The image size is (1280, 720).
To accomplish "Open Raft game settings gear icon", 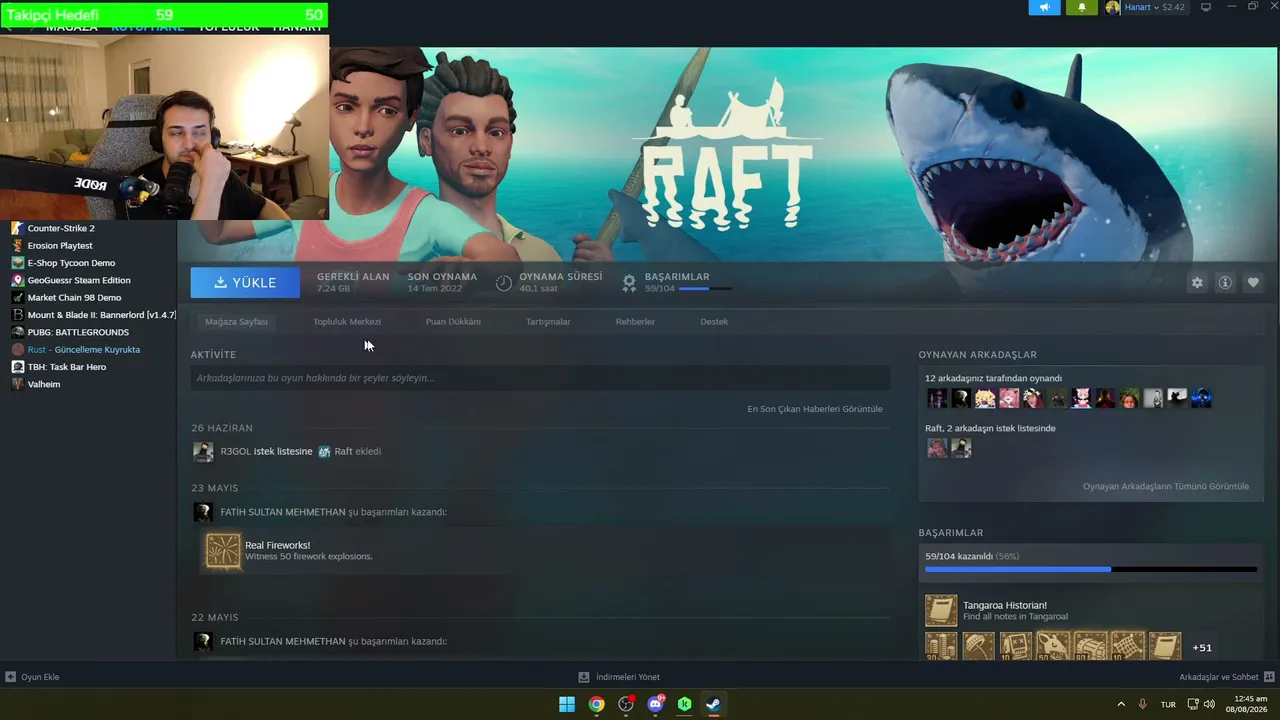I will [1197, 283].
